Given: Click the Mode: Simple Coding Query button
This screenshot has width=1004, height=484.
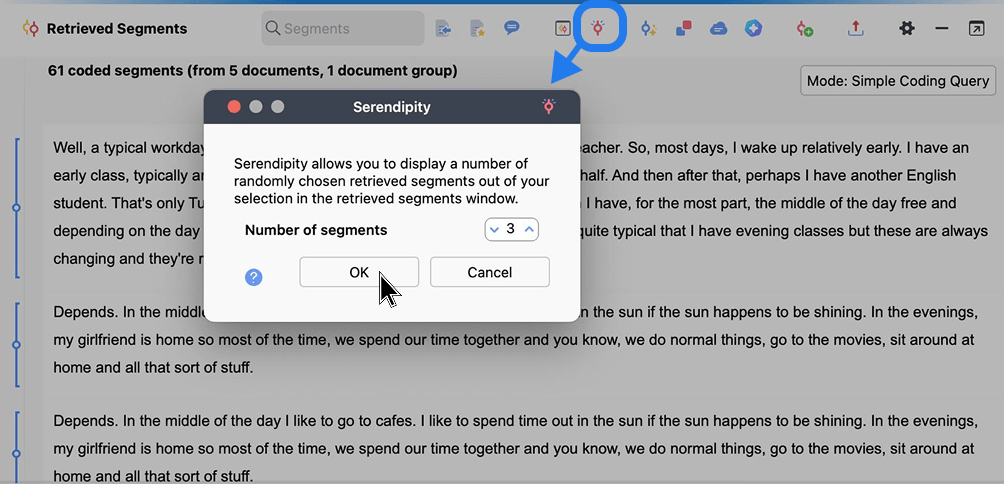Looking at the screenshot, I should pyautogui.click(x=898, y=81).
